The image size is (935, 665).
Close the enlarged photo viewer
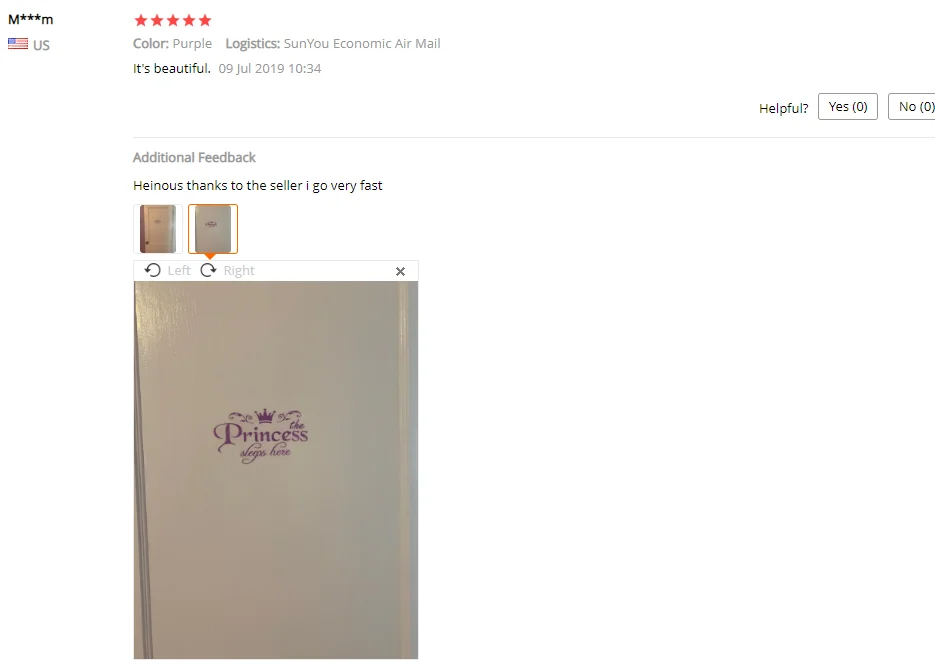click(x=400, y=271)
